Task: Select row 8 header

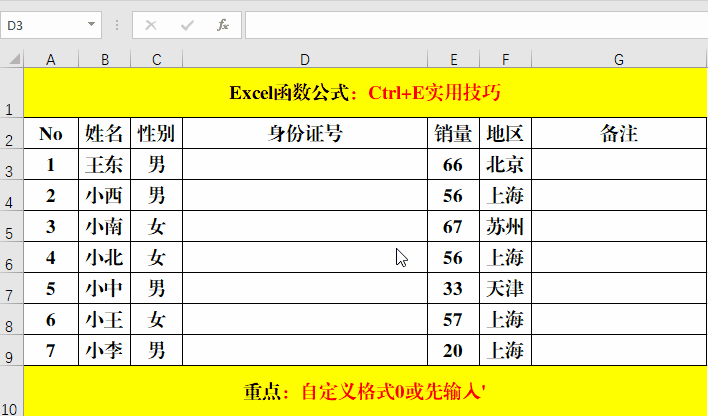Action: [x=11, y=319]
